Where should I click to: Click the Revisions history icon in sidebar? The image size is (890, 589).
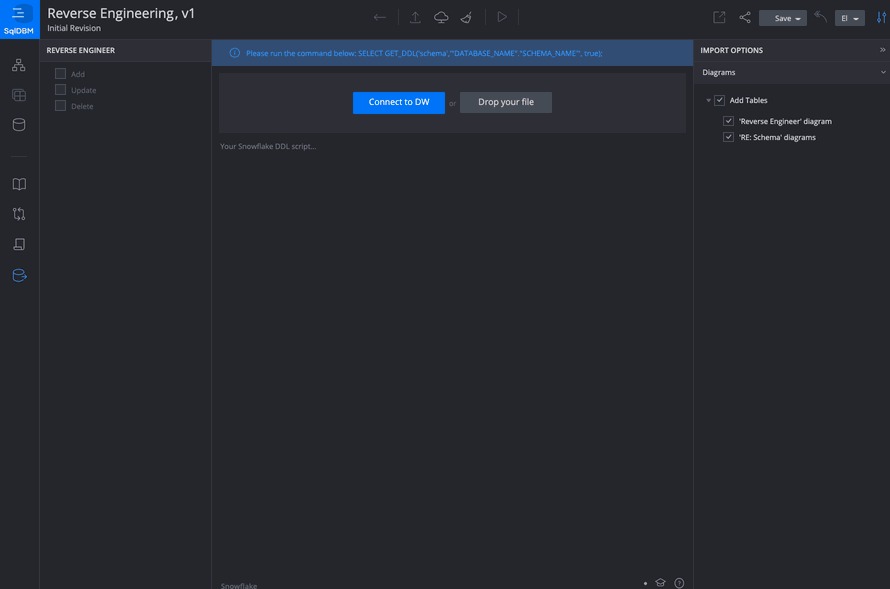click(x=19, y=213)
